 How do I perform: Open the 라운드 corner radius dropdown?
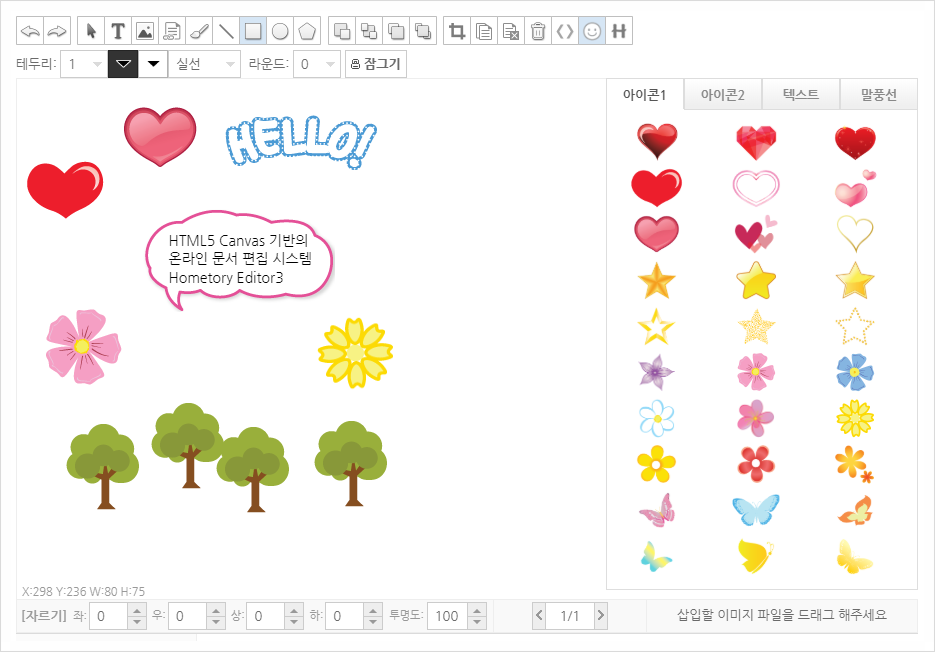click(317, 64)
